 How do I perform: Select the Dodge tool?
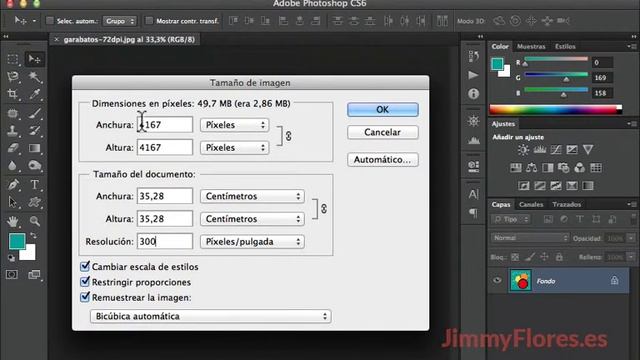pyautogui.click(x=34, y=165)
